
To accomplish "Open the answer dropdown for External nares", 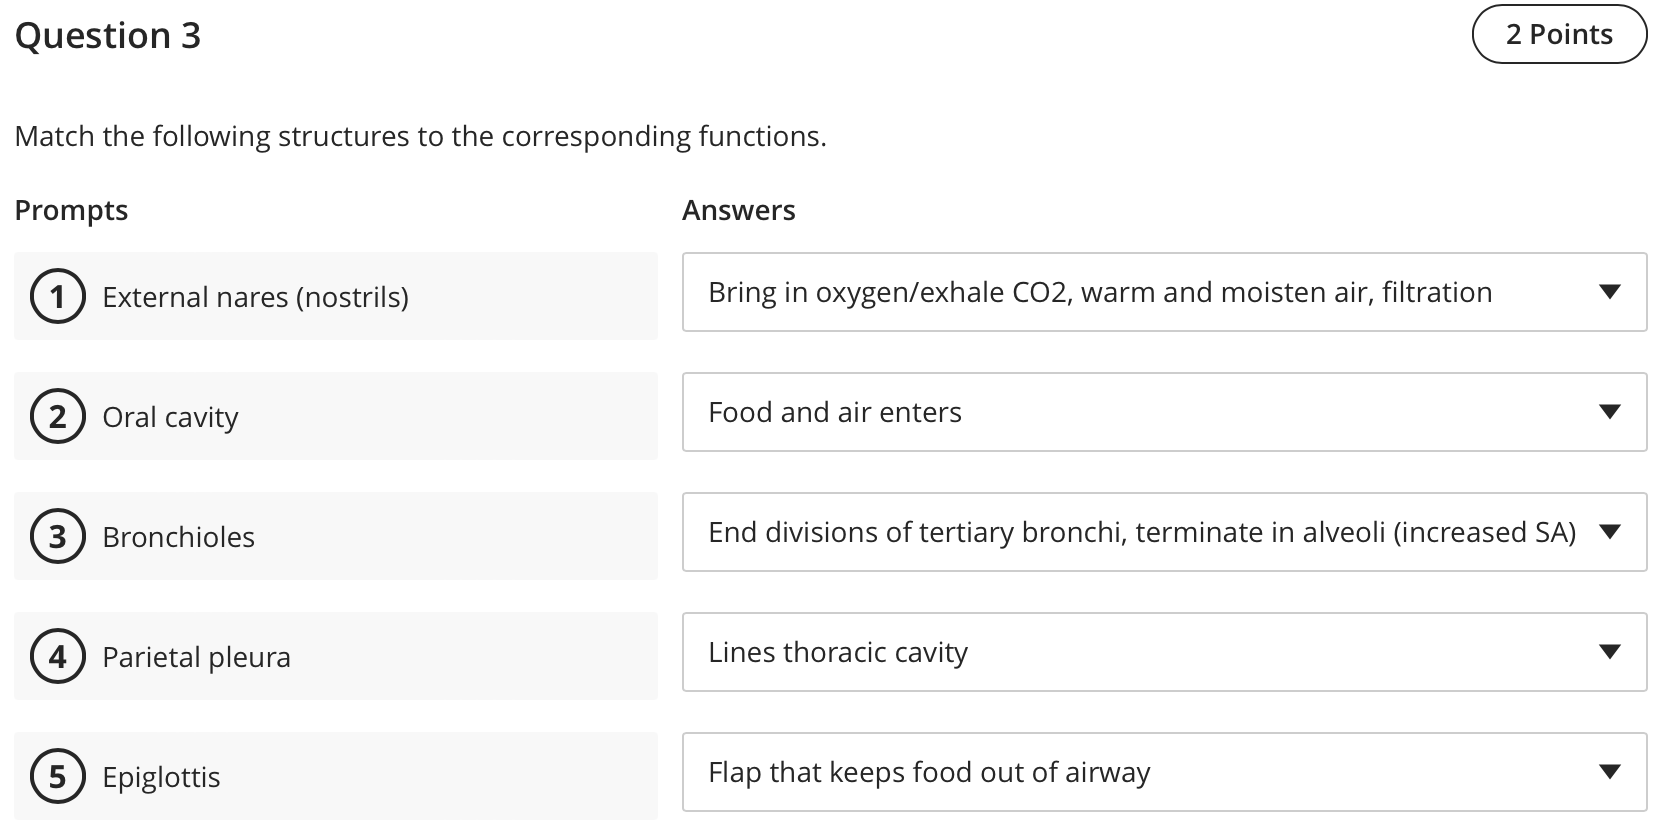I will click(x=1164, y=292).
